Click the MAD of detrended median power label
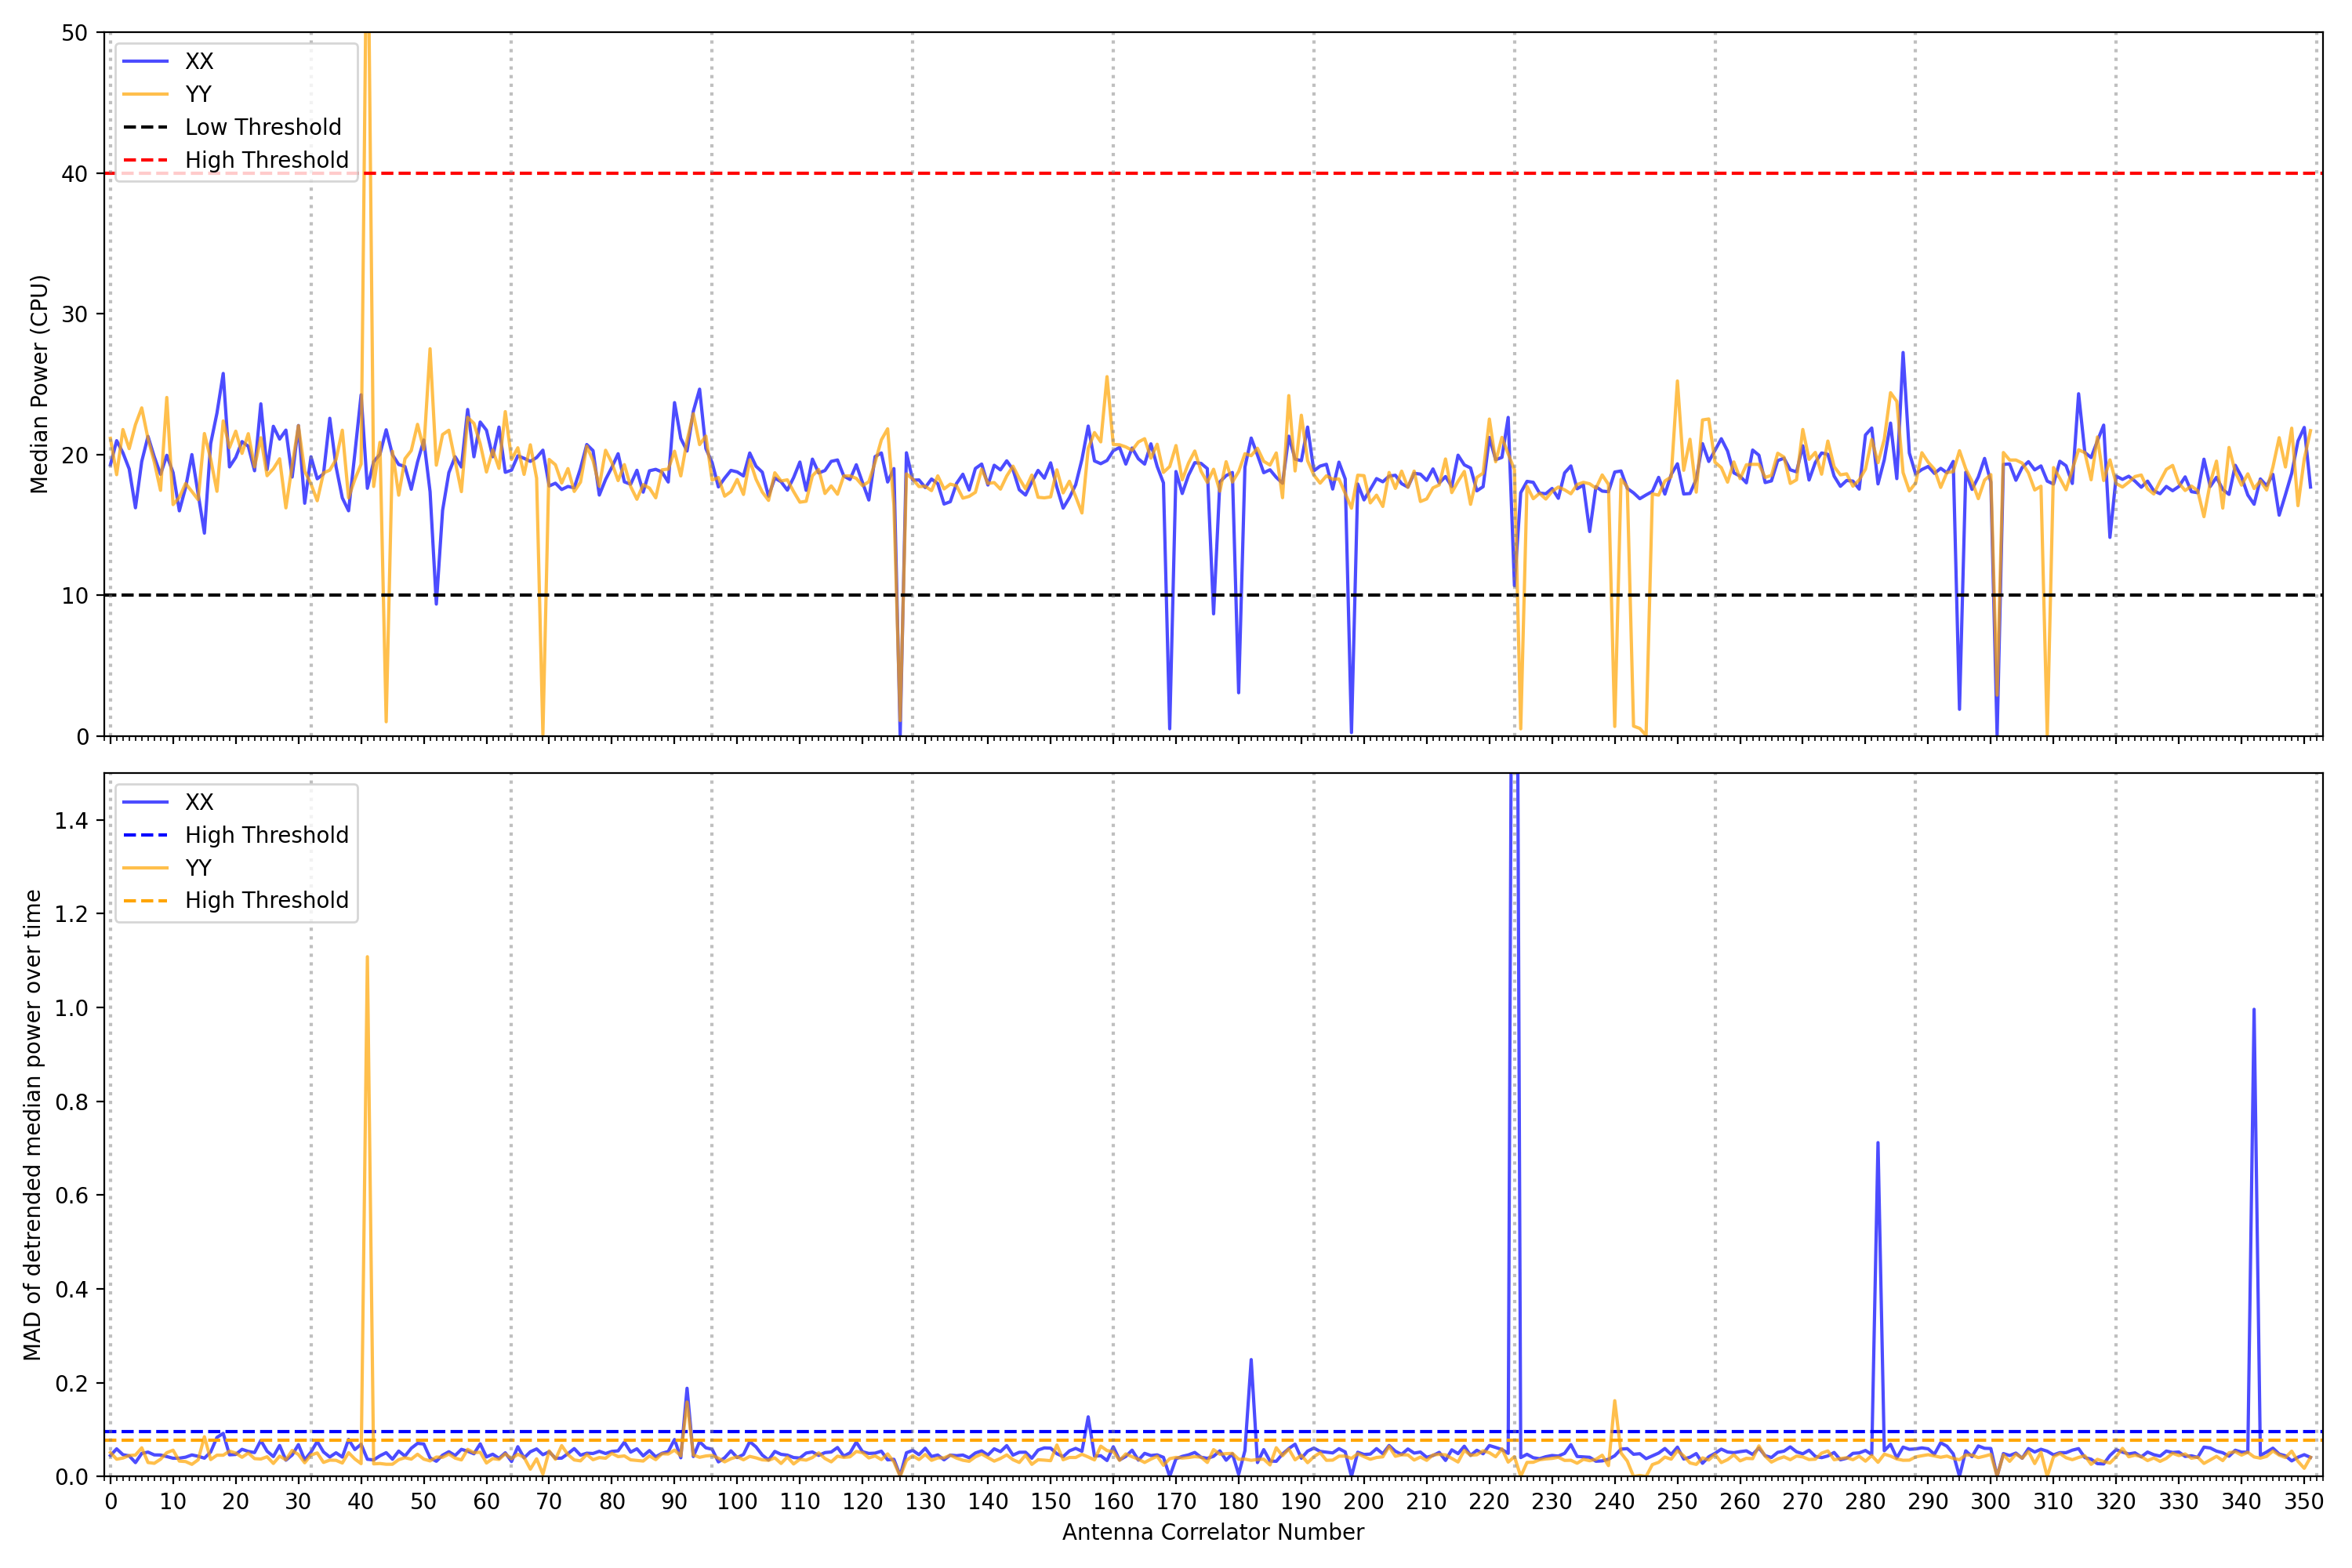 [x=33, y=1124]
